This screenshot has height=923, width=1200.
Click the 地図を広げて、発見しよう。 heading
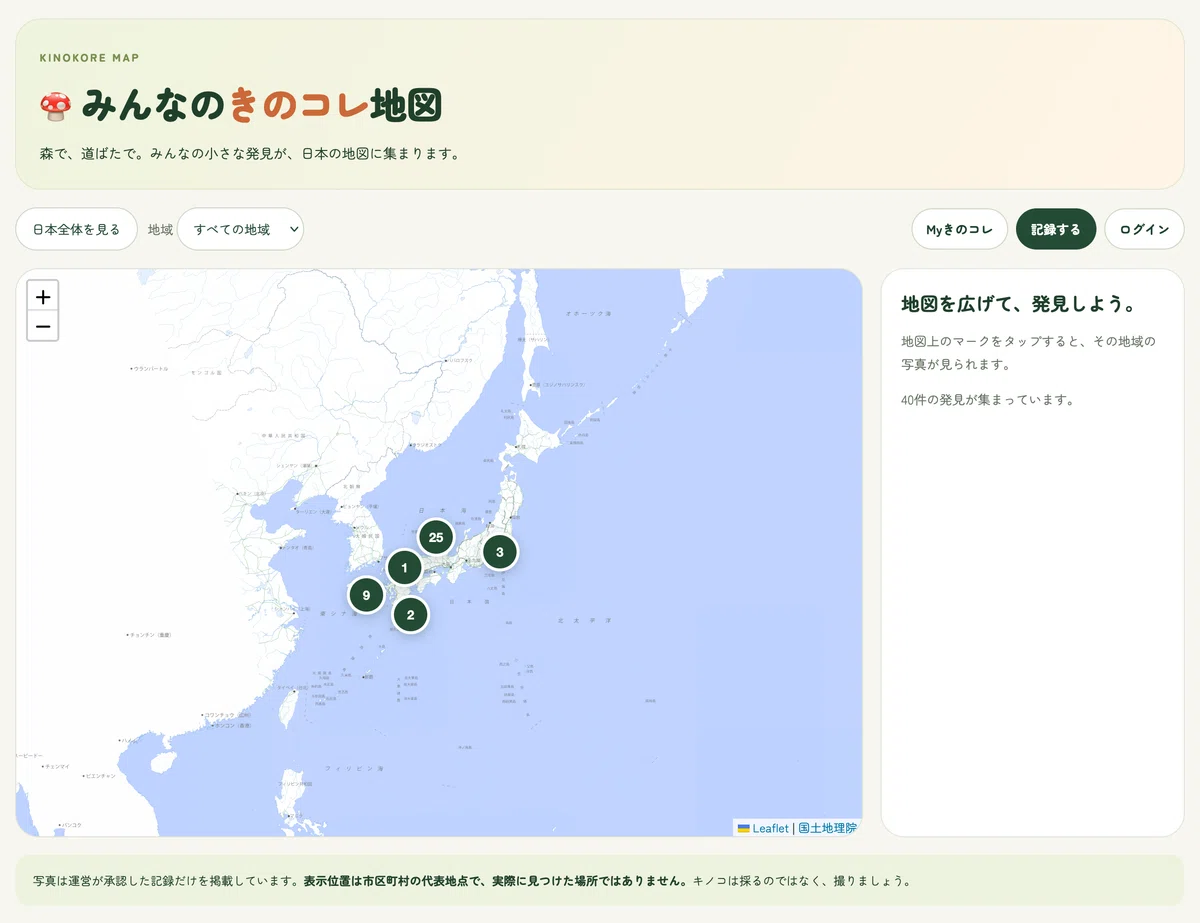(x=1019, y=304)
